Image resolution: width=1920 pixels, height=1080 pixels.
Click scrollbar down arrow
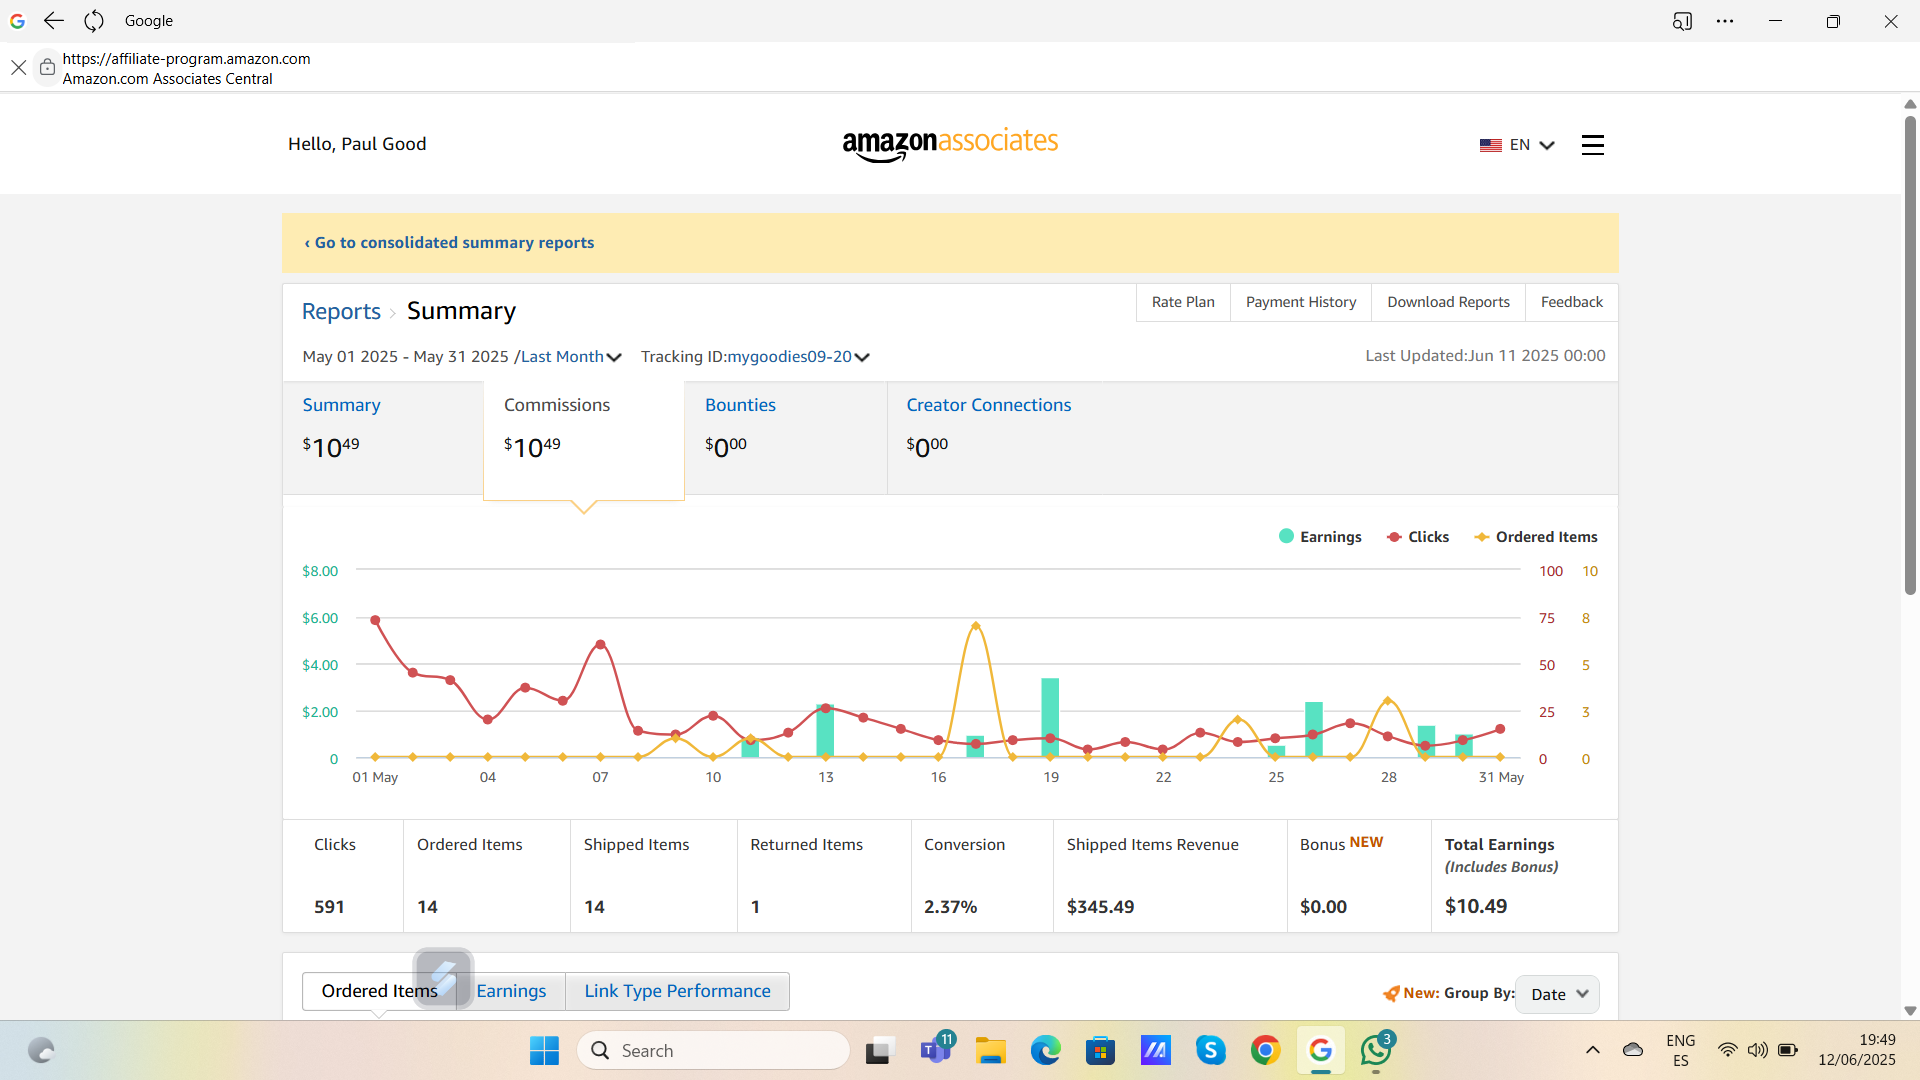pos(1910,1011)
